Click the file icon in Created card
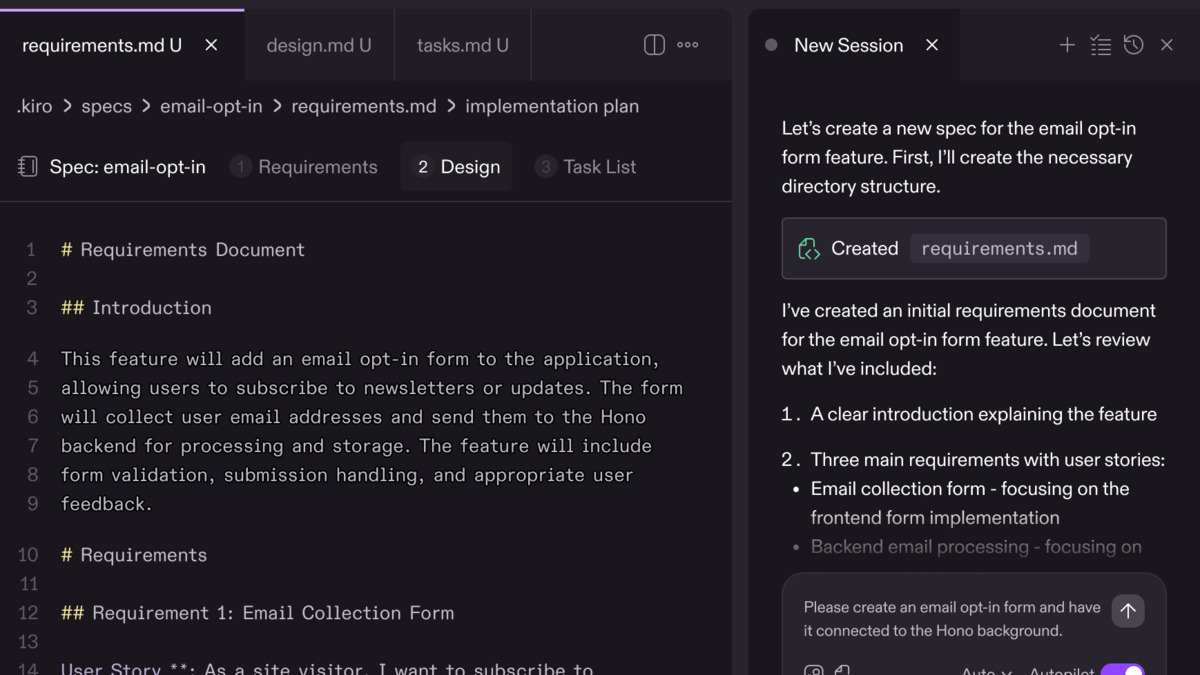1200x675 pixels. pos(809,249)
